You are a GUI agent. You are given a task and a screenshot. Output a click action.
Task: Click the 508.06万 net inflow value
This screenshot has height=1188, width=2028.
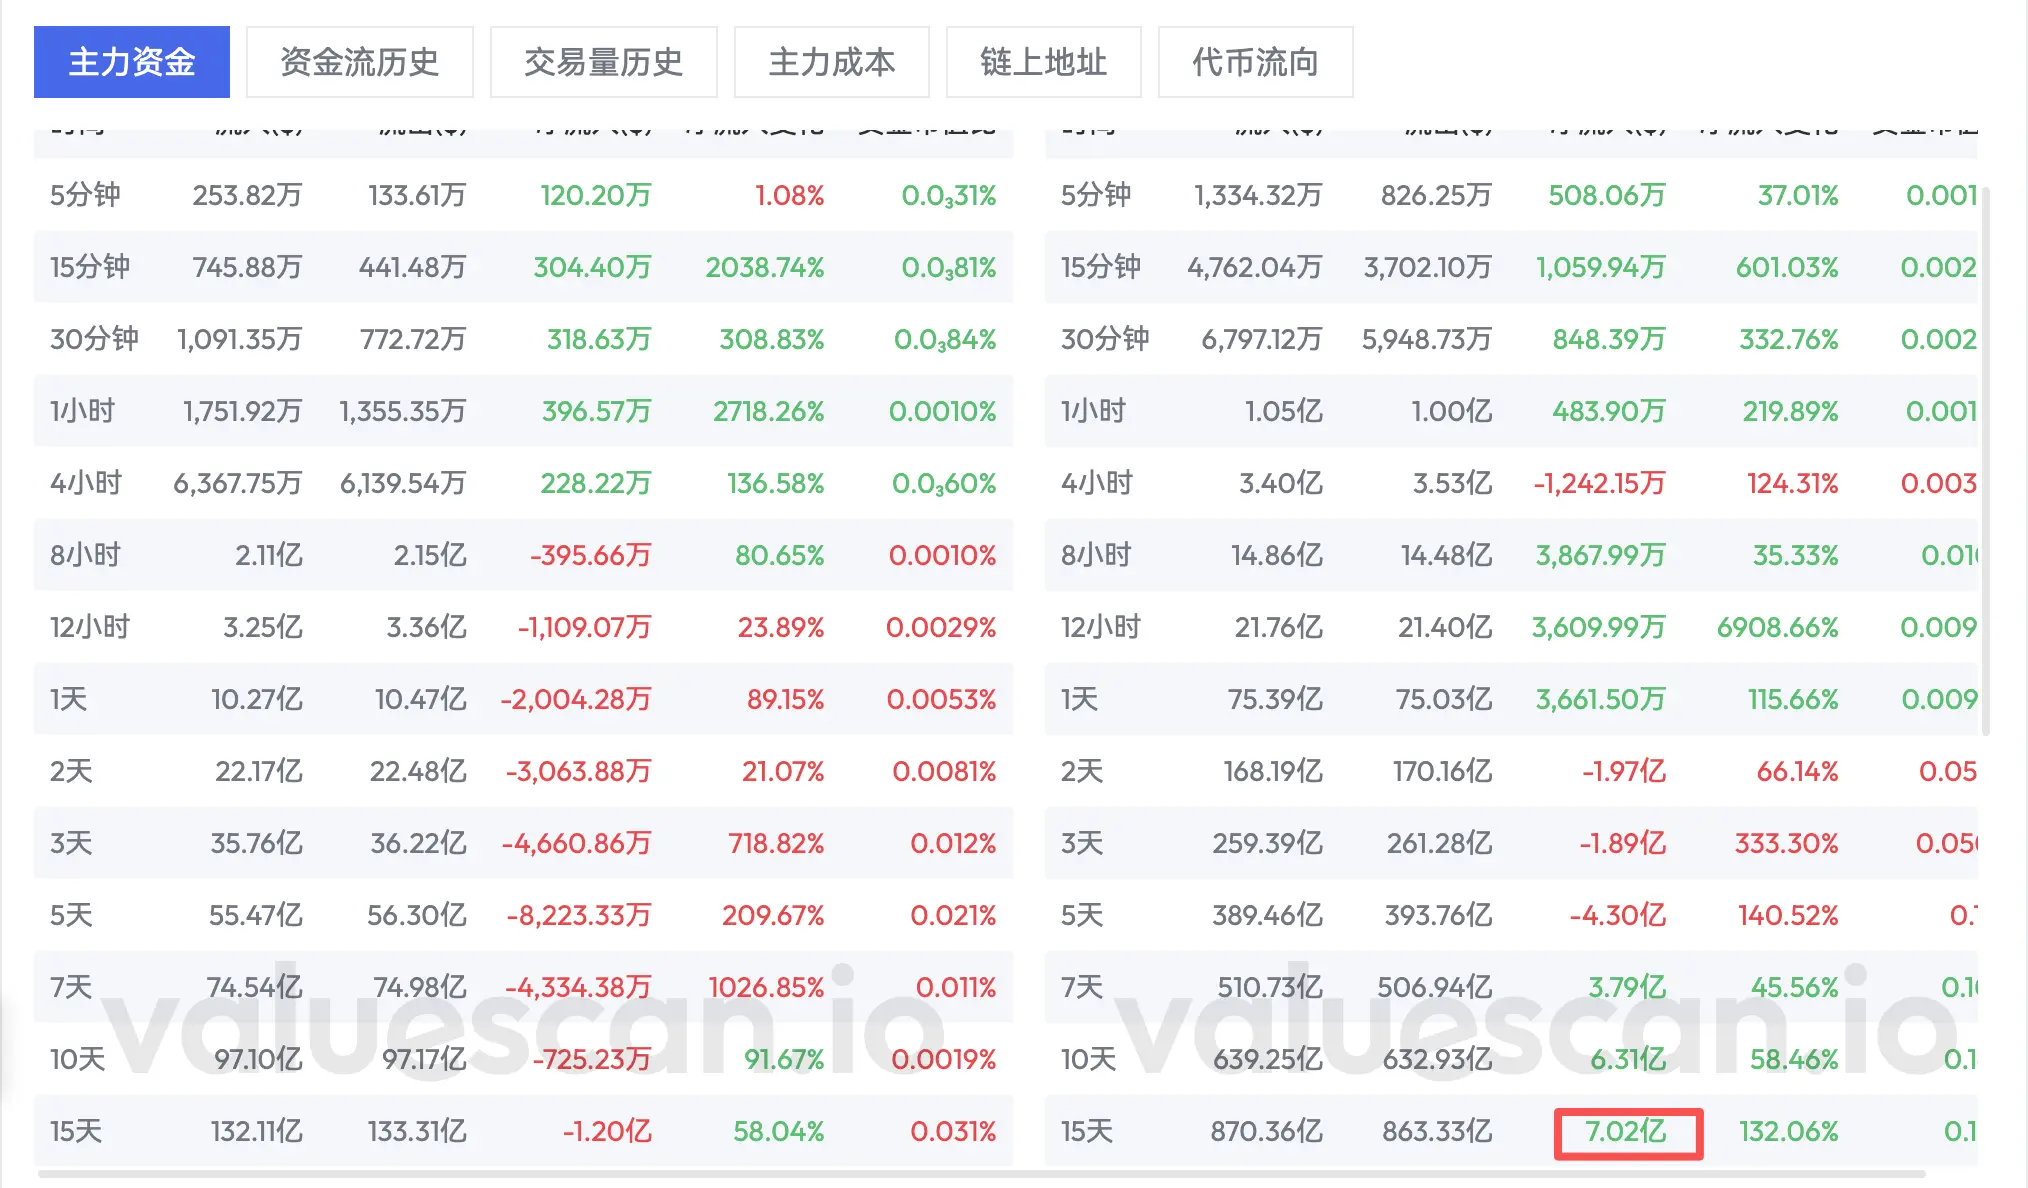point(1606,195)
